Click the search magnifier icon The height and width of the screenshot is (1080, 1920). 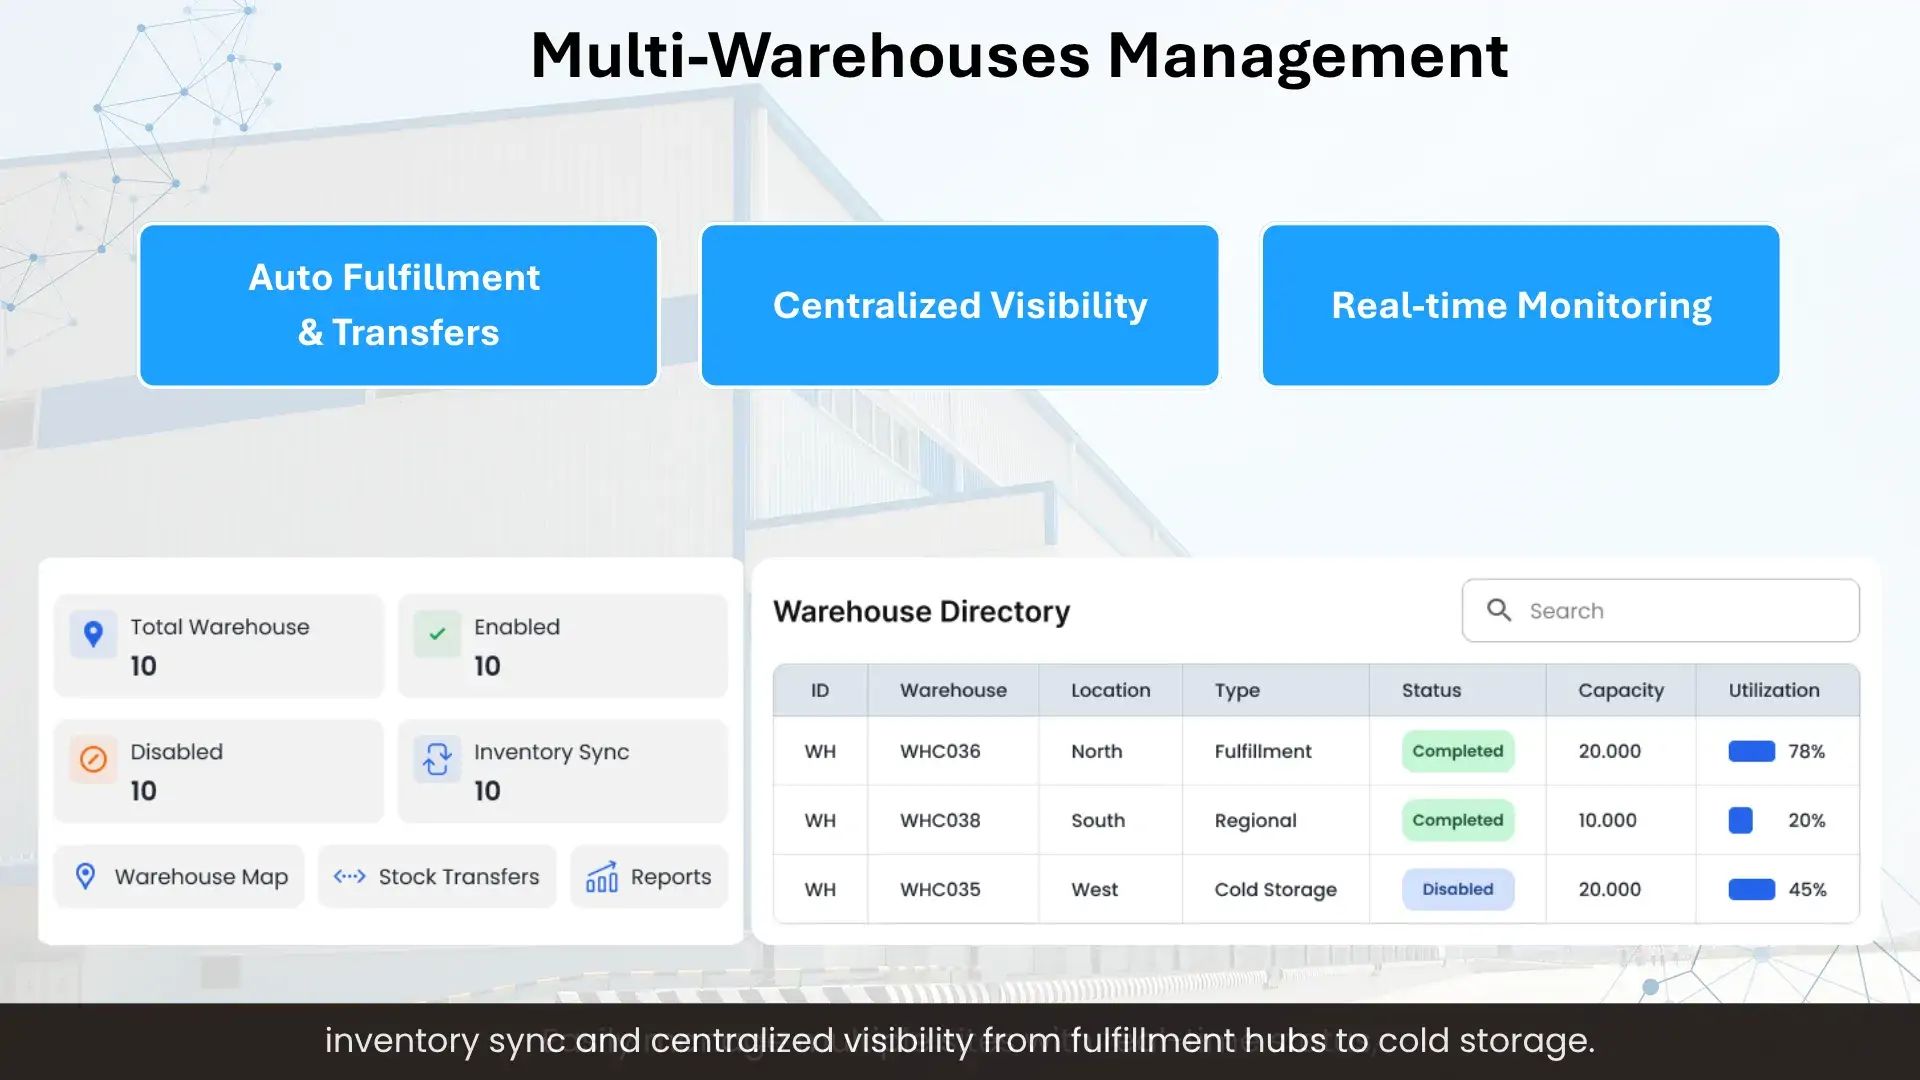1498,610
